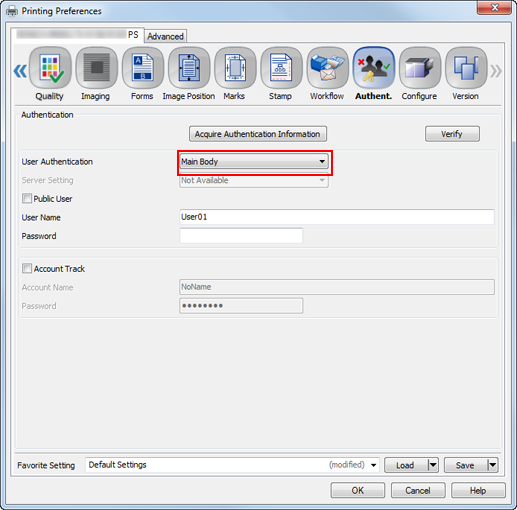
Task: Open the Workflow settings icon
Action: pyautogui.click(x=327, y=68)
